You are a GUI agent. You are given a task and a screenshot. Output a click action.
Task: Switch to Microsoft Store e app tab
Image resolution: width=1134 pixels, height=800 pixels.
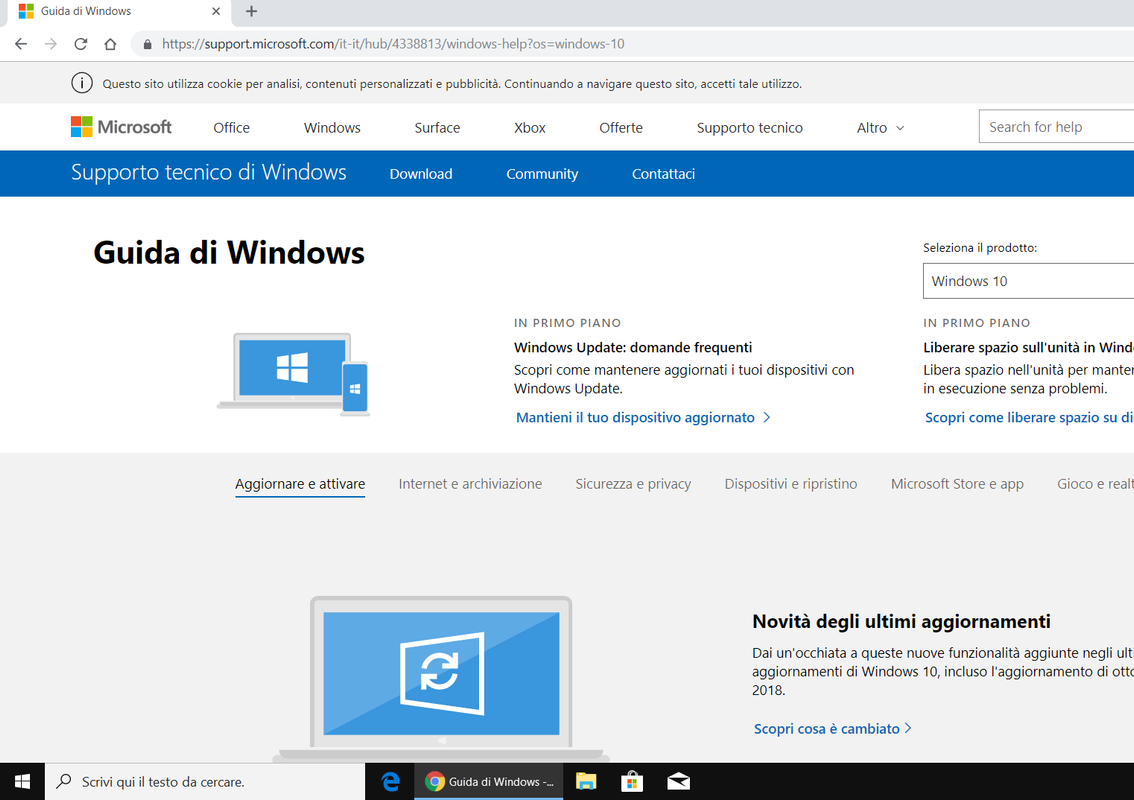(957, 484)
